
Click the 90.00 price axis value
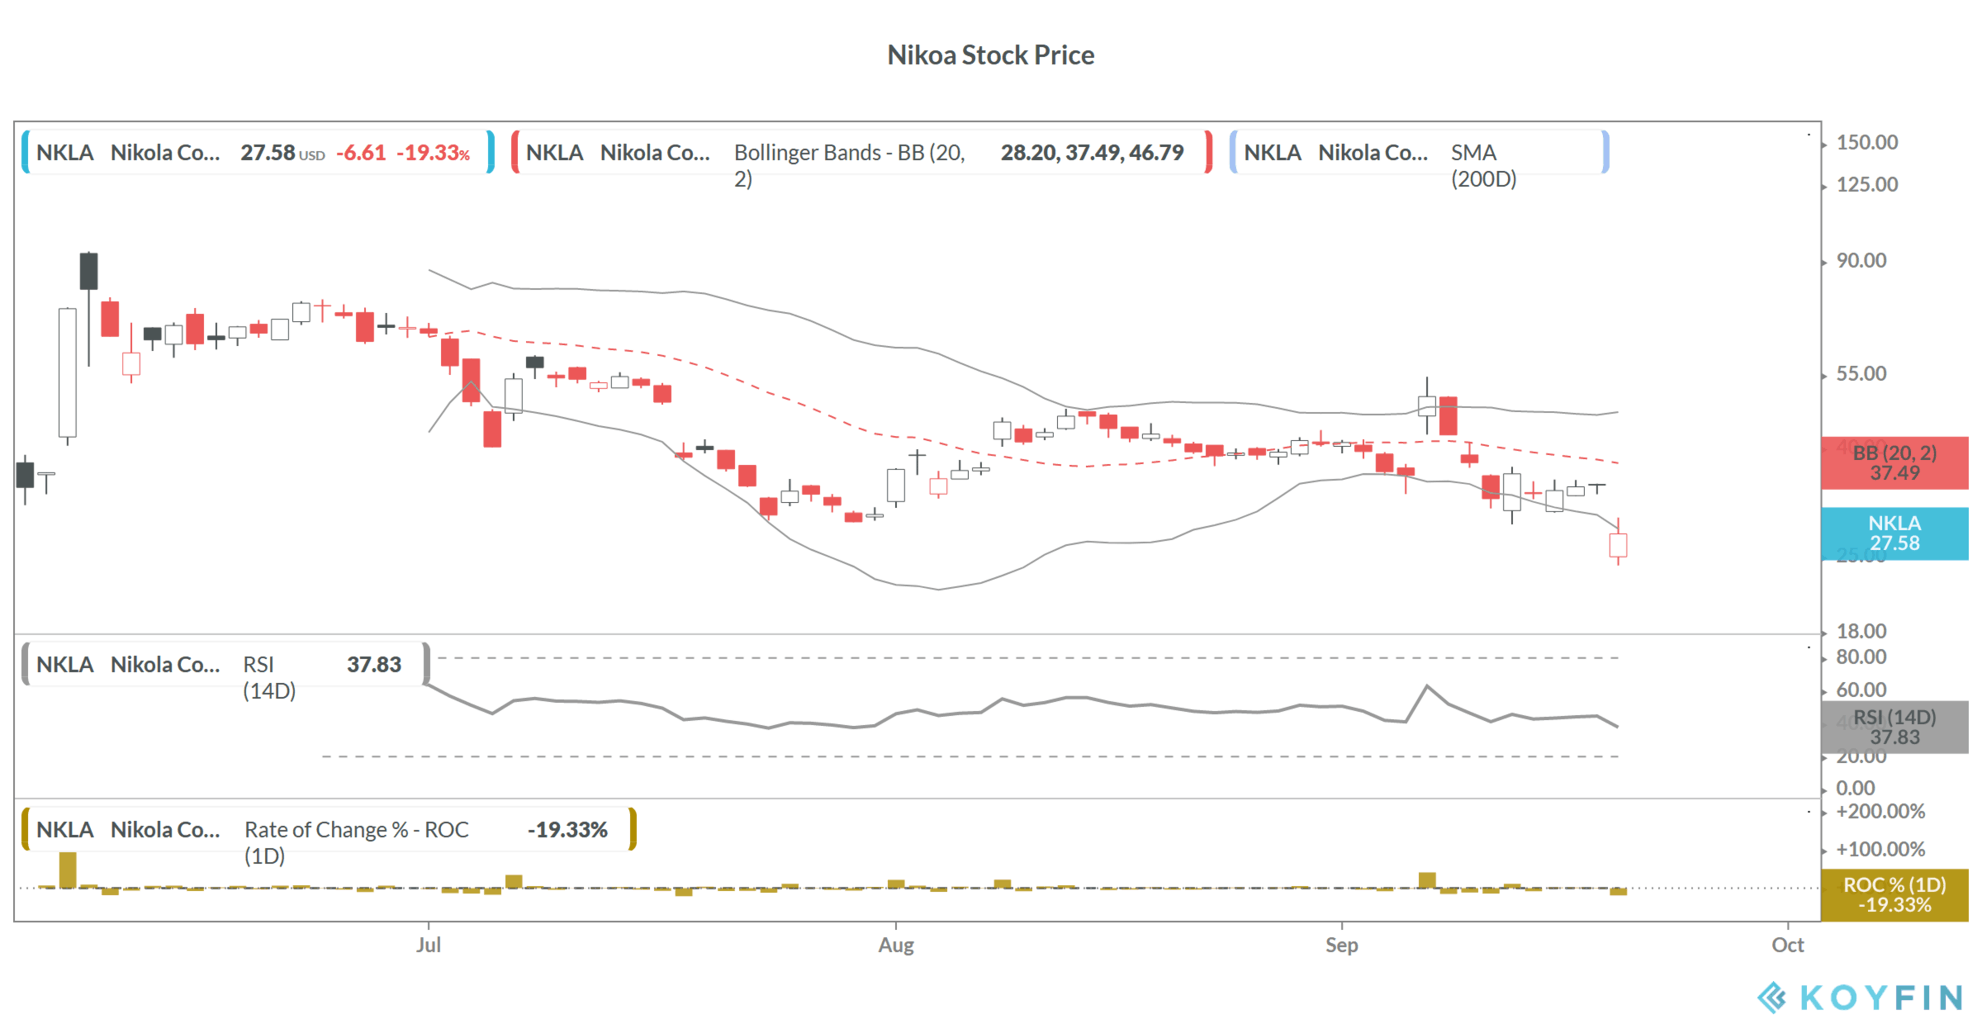[1861, 260]
